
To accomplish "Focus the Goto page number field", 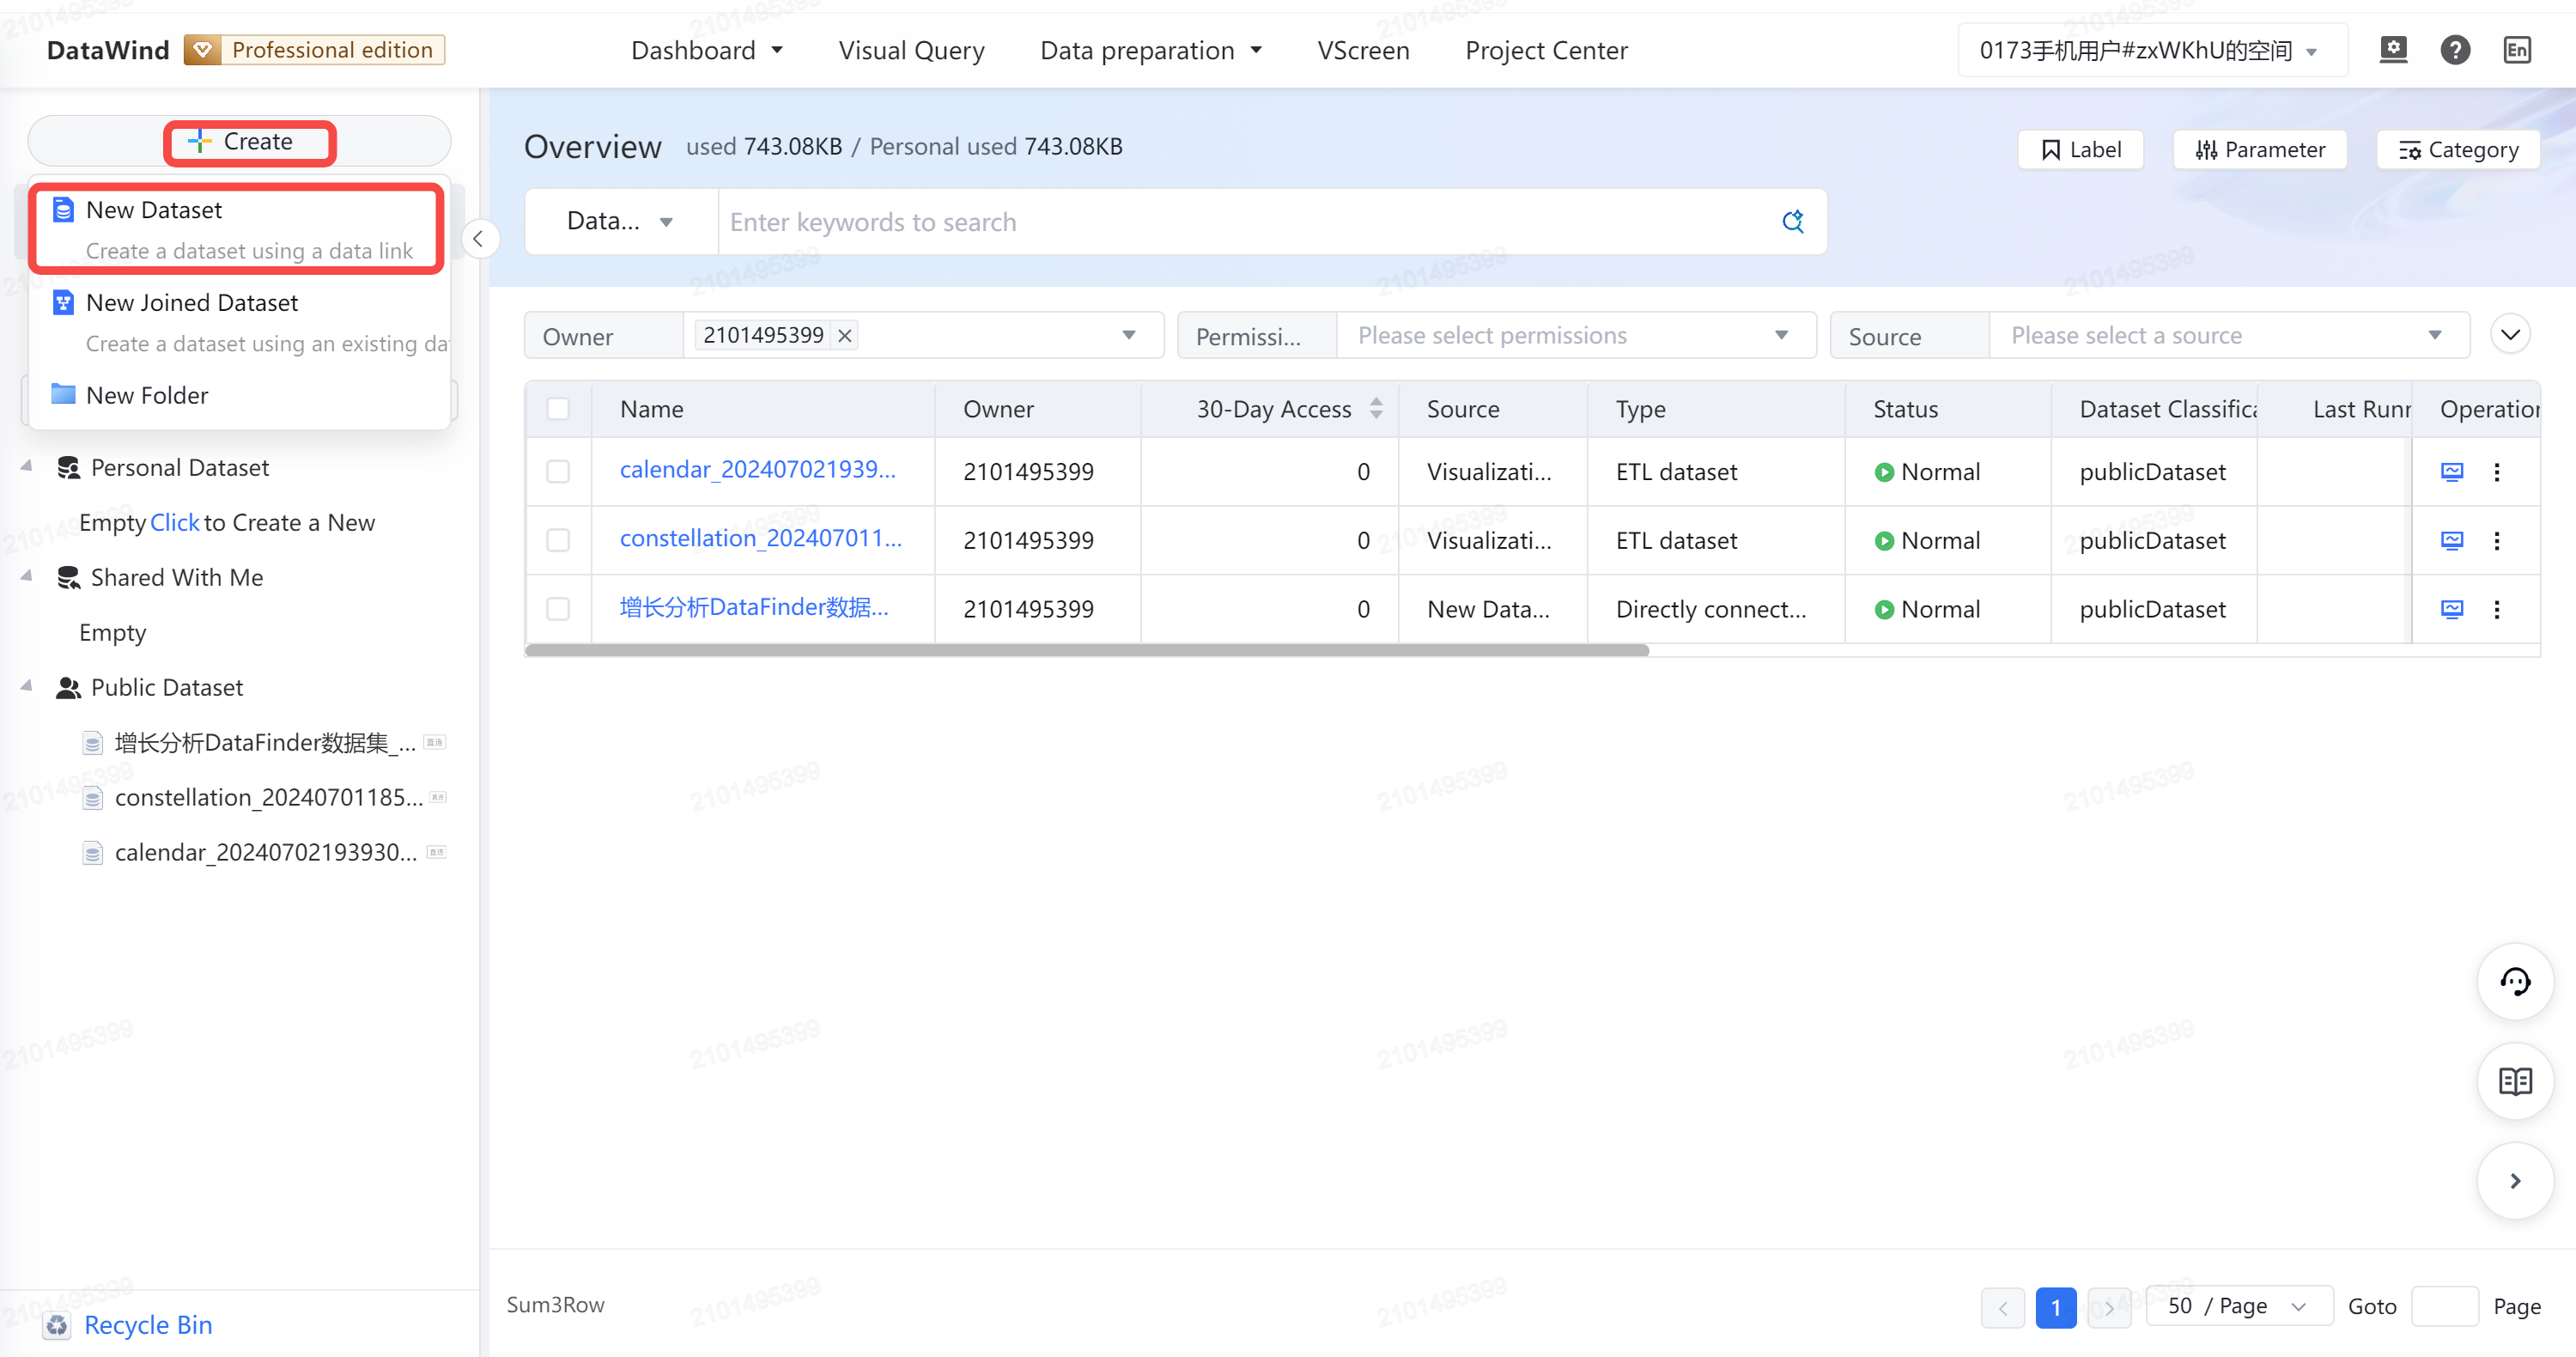I will point(2444,1306).
